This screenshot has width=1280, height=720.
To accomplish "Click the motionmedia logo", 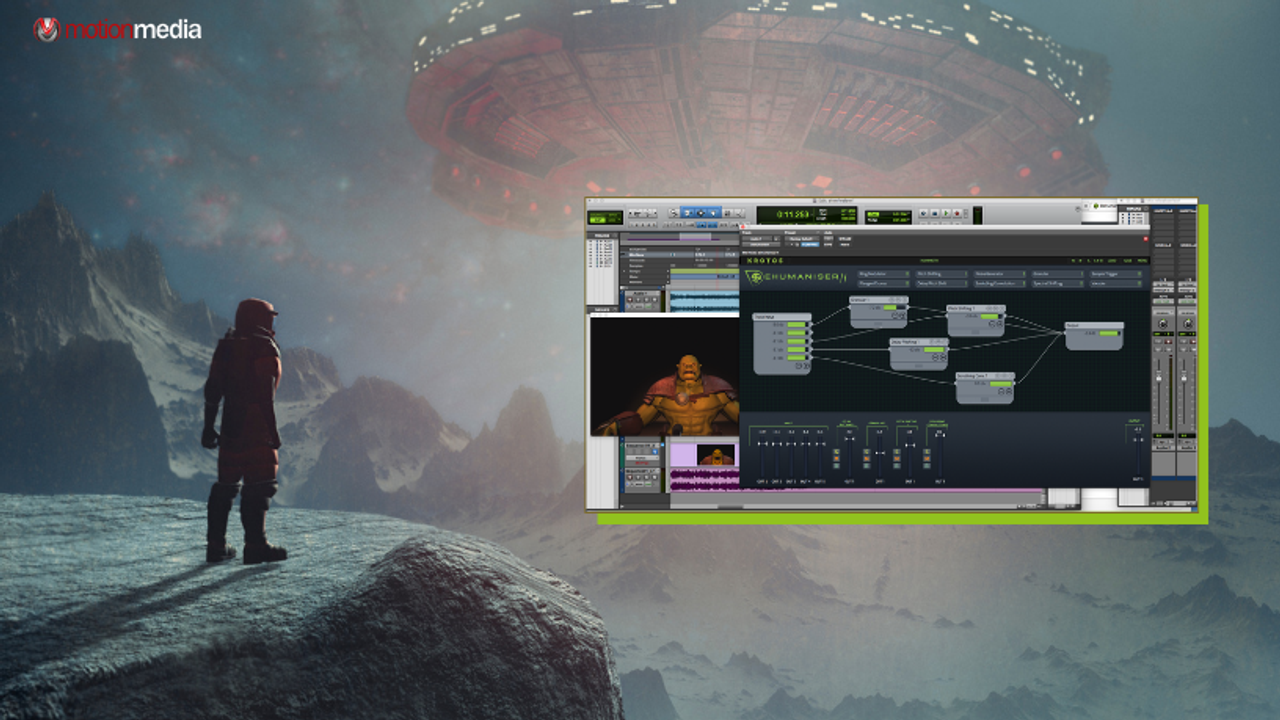I will tap(117, 30).
